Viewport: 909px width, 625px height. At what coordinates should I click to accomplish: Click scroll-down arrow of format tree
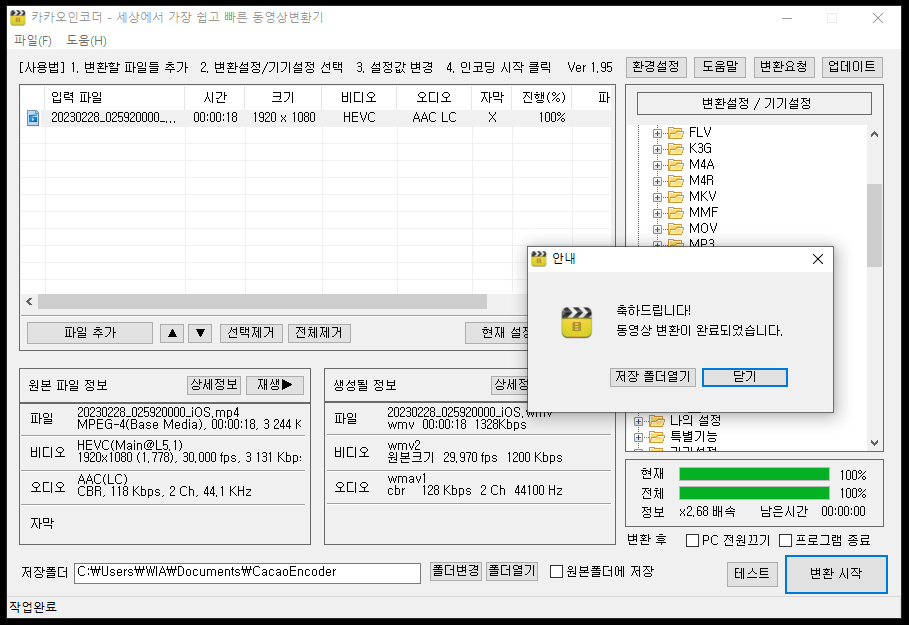tap(874, 443)
